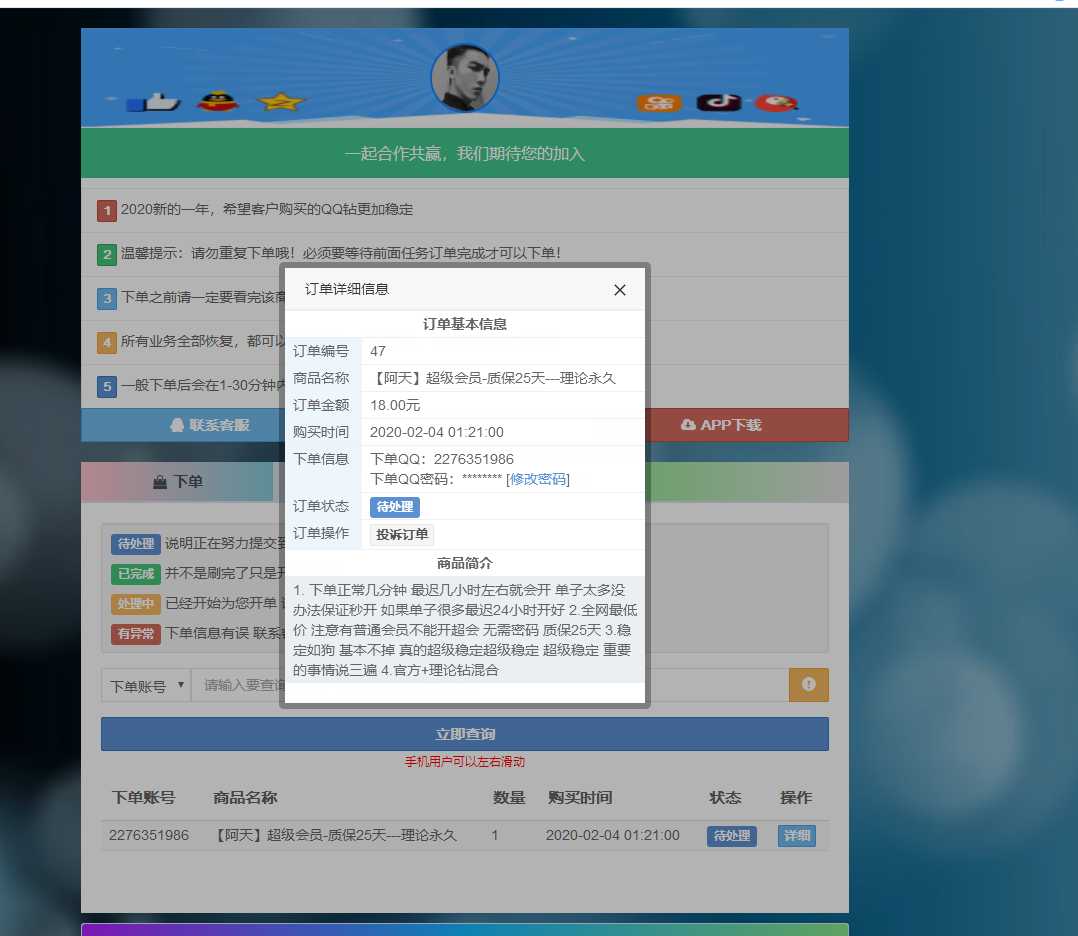This screenshot has height=936, width=1078.
Task: Click notice 2 温馨提示 text
Action: [x=341, y=253]
